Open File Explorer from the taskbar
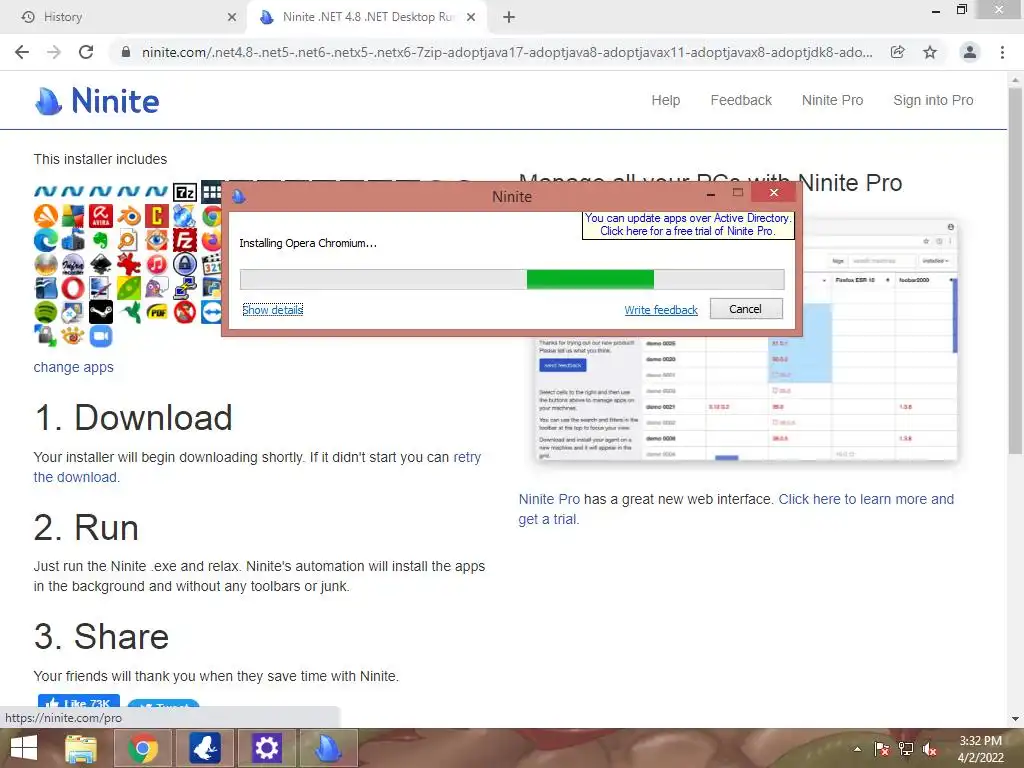Screen dimensions: 1024x768 pyautogui.click(x=81, y=748)
